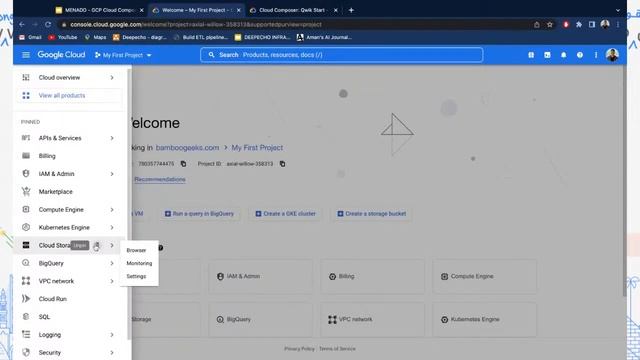Open the YouTube bookmark
This screenshot has width=640, height=360.
point(63,37)
